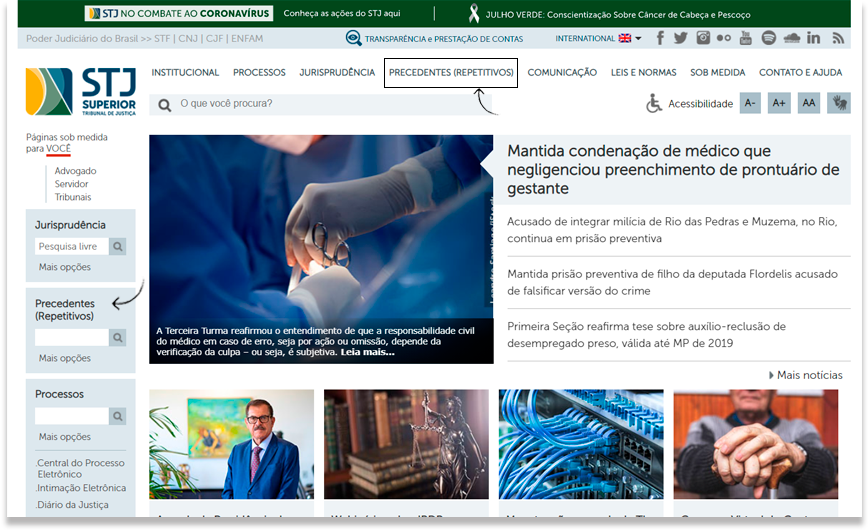This screenshot has width=868, height=531.
Task: Click the Precedentes (Repetitivos) sidebar input field
Action: (x=72, y=337)
